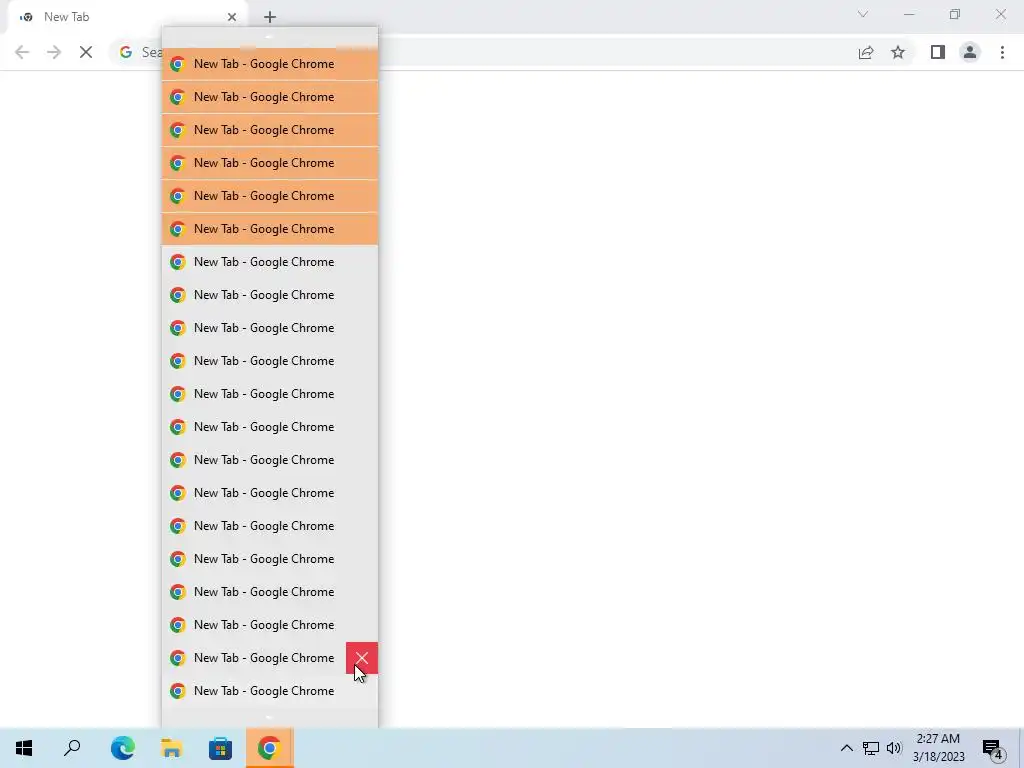Launch Microsoft Edge from the taskbar
1024x768 pixels.
pos(122,748)
